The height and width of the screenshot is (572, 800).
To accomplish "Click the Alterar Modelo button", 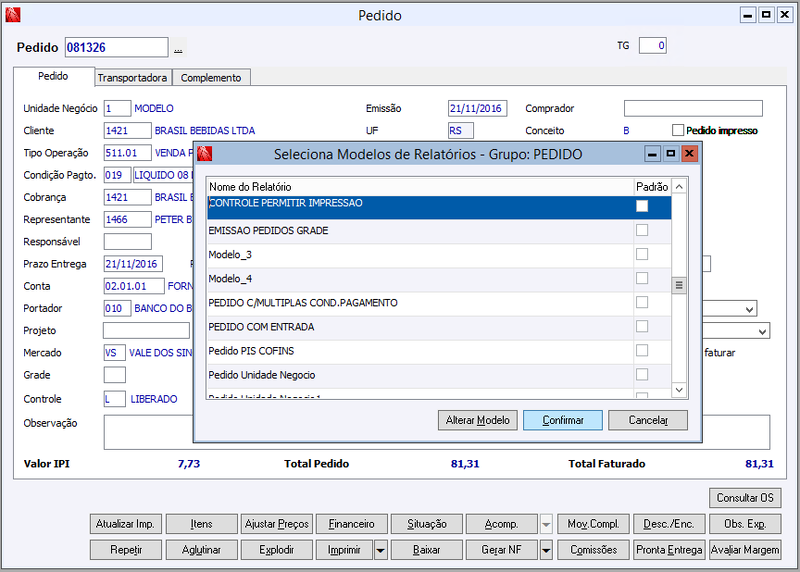I will click(x=478, y=420).
